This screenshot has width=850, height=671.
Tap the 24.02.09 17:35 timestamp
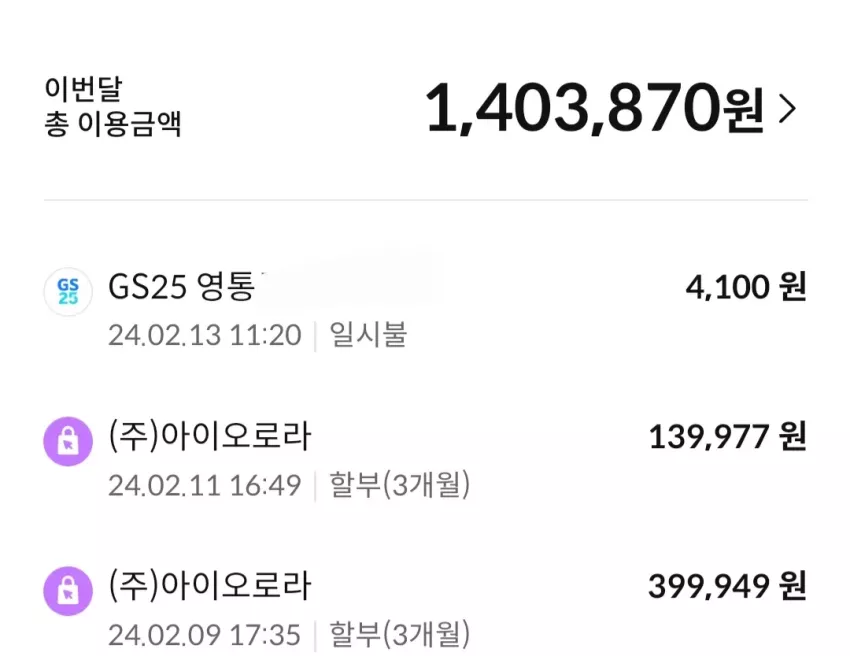click(204, 635)
